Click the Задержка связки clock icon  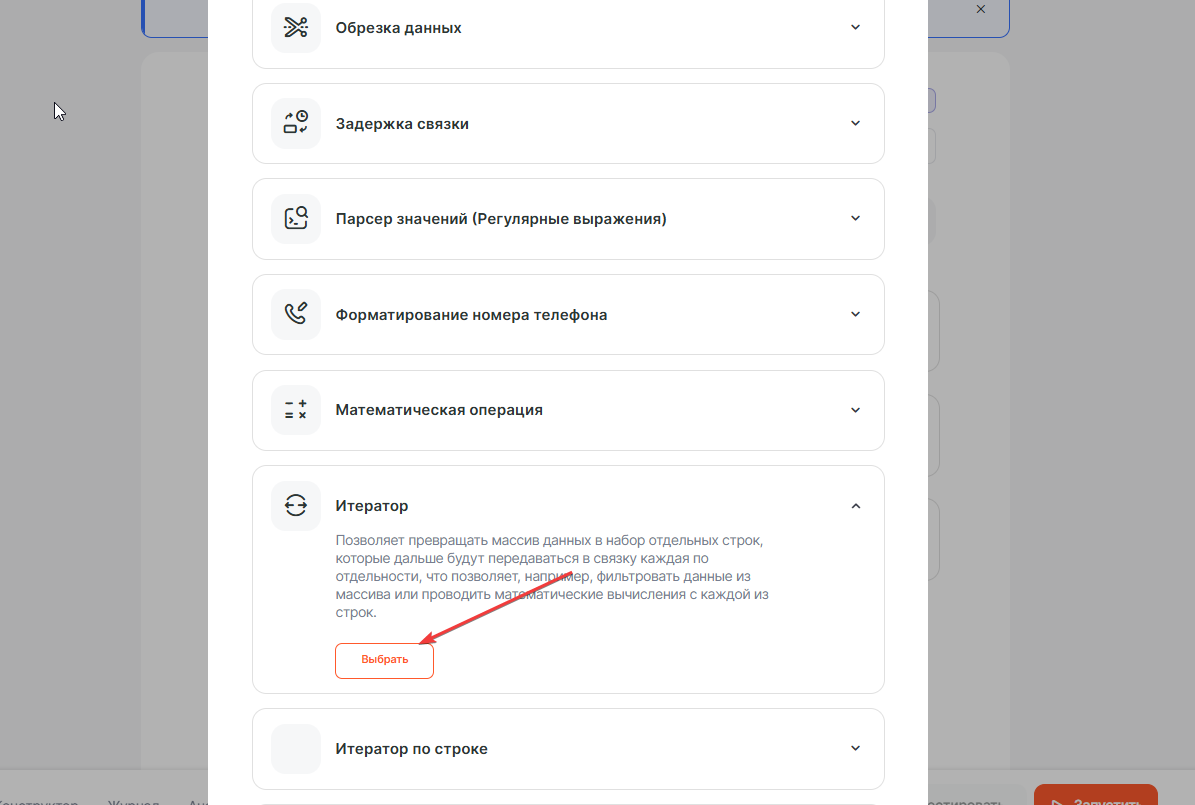[296, 123]
